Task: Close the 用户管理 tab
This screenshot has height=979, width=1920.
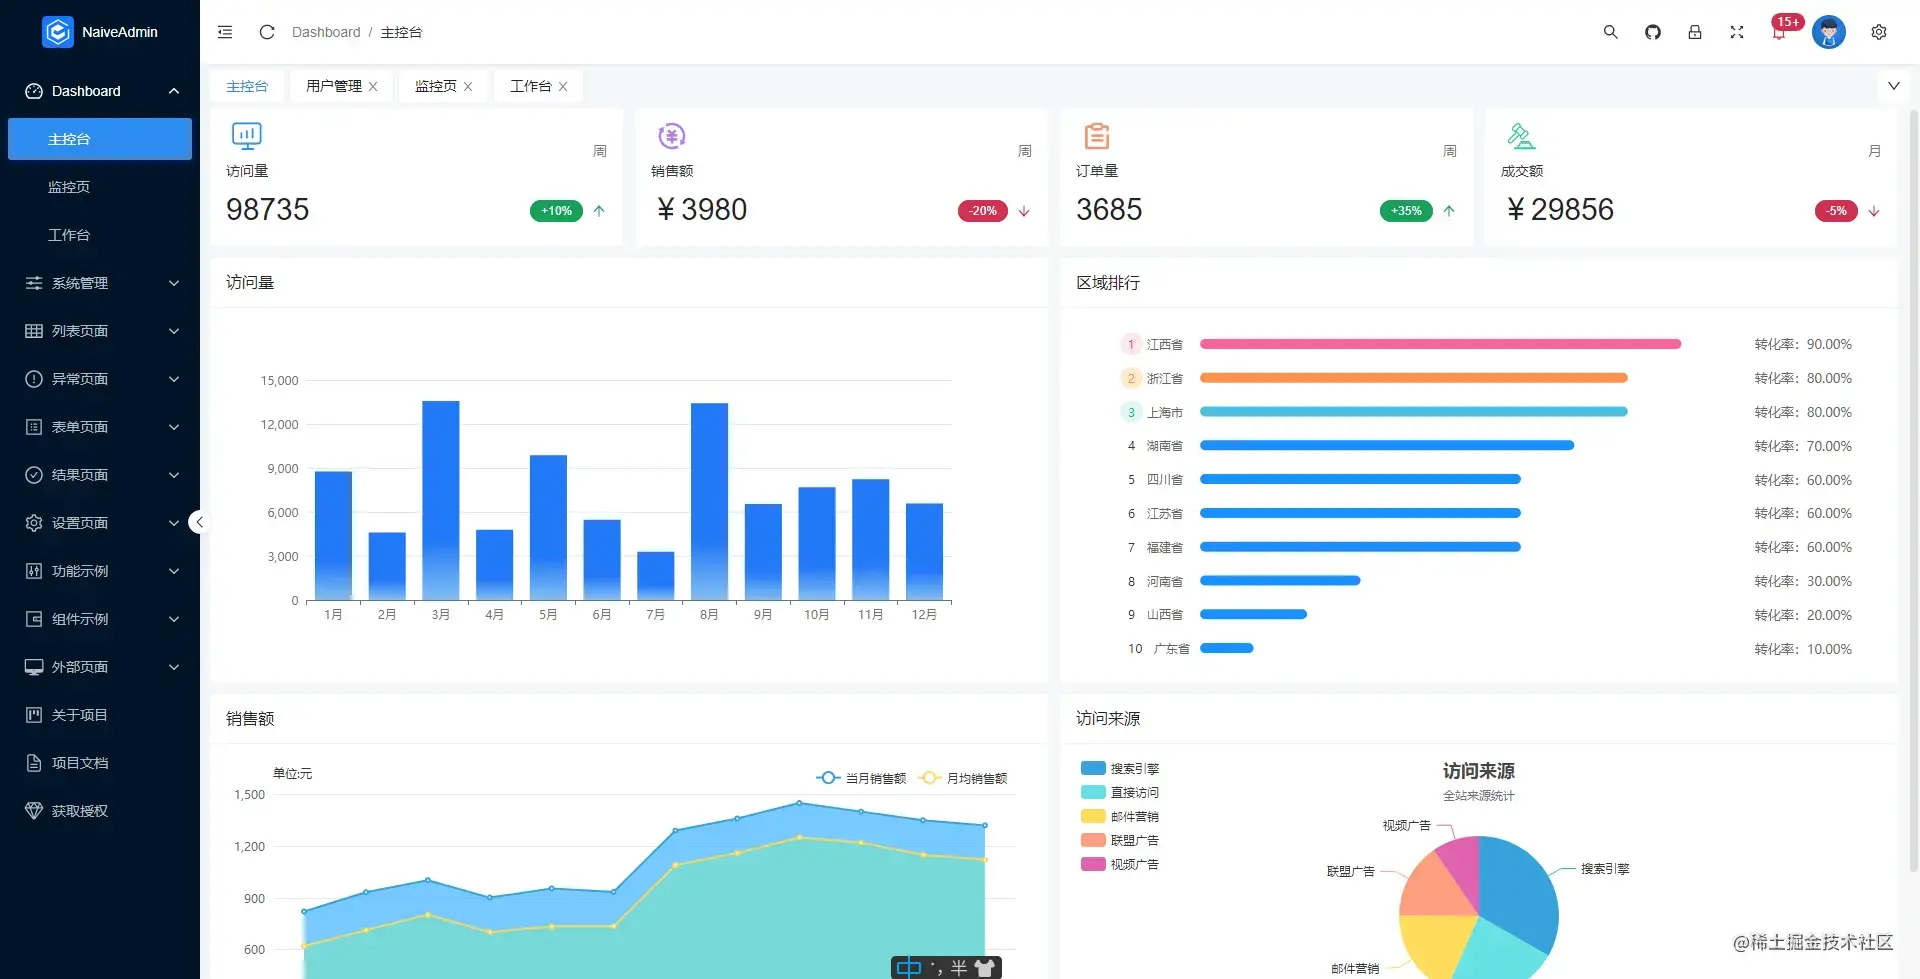Action: coord(373,87)
